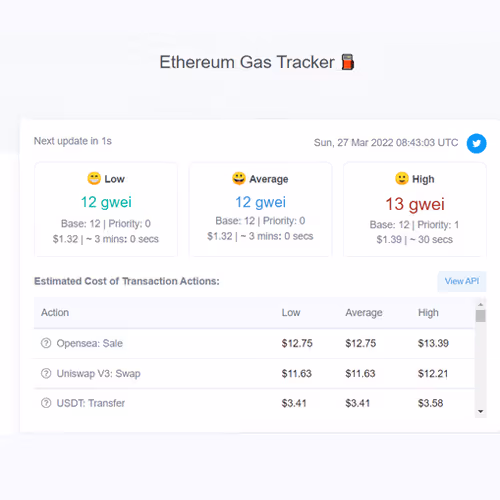
Task: Click the scrollbar down arrow
Action: (480, 411)
